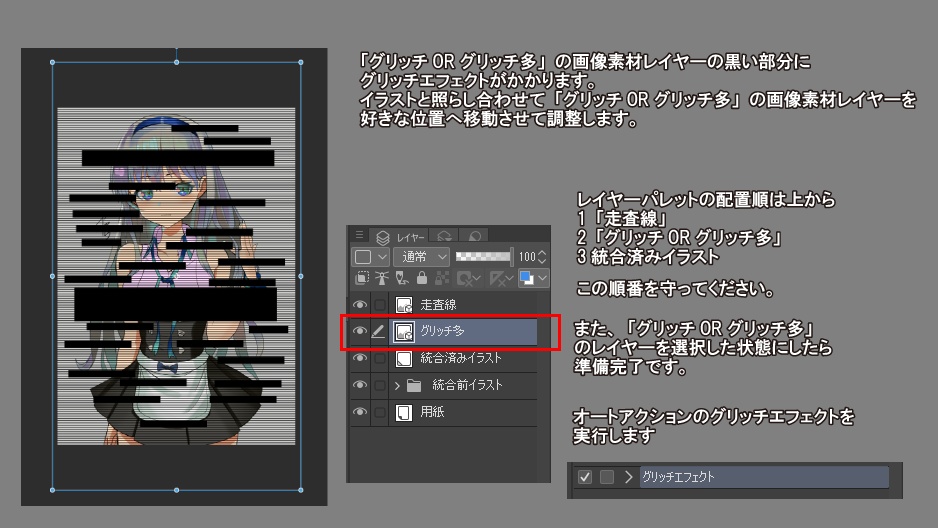Expand the グリッチエフェクト auto action

[x=628, y=477]
